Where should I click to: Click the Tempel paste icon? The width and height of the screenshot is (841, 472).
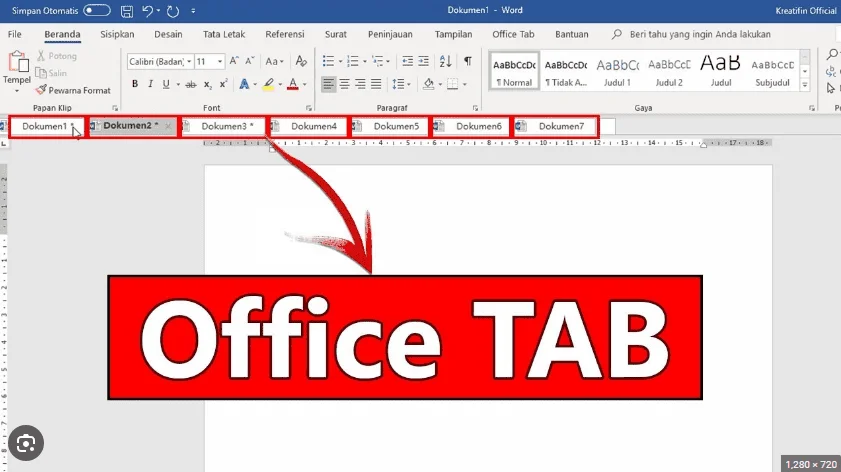point(17,61)
